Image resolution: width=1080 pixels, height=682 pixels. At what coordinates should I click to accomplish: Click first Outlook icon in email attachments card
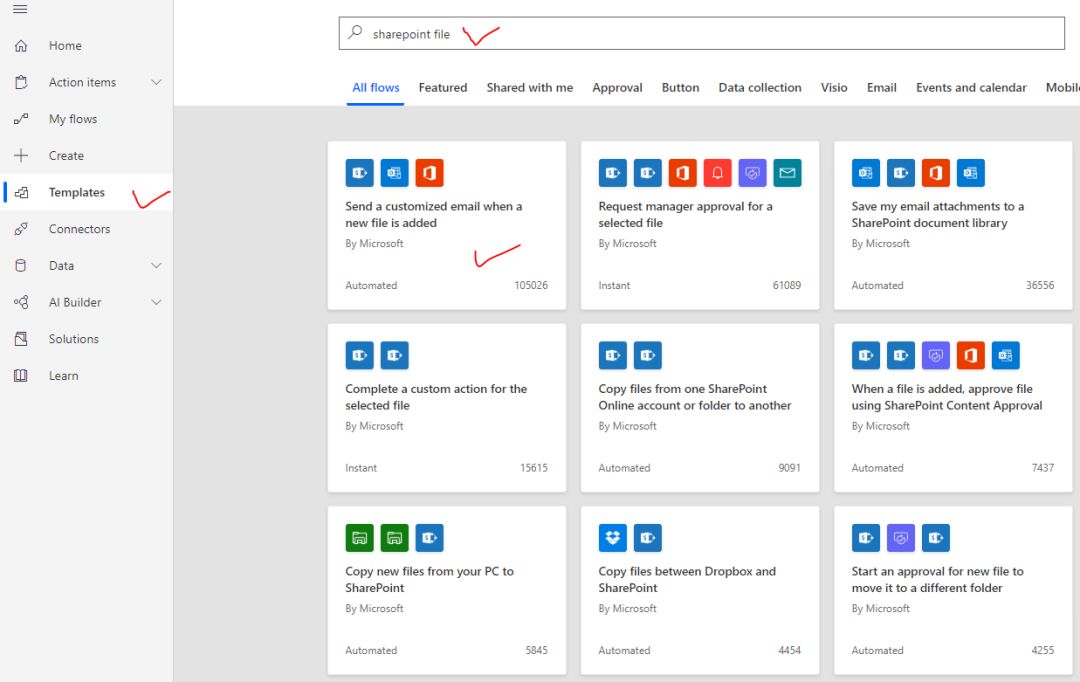coord(866,173)
